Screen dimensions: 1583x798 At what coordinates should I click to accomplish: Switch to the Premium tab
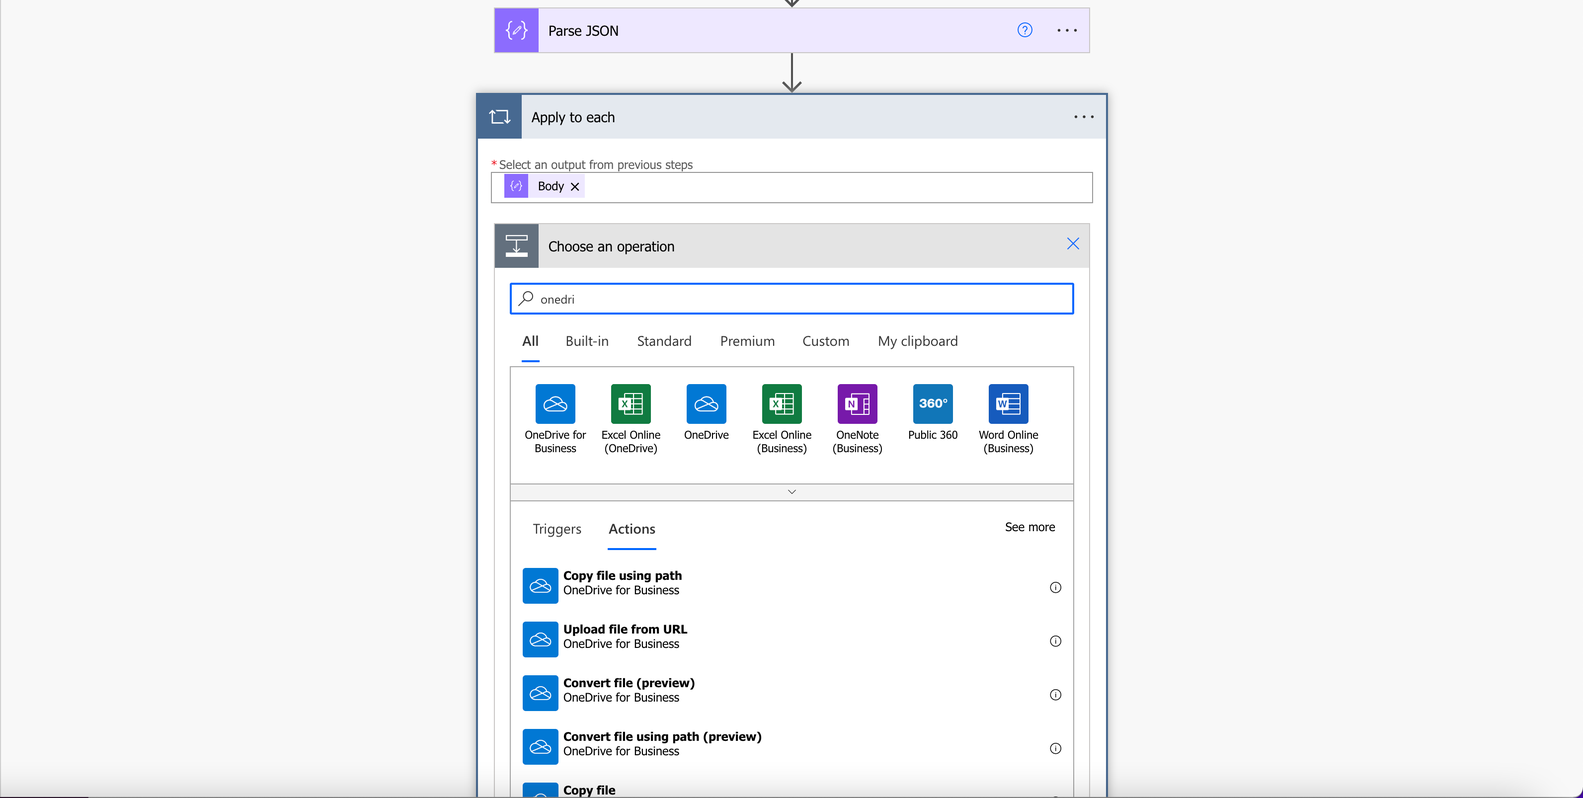click(x=747, y=341)
